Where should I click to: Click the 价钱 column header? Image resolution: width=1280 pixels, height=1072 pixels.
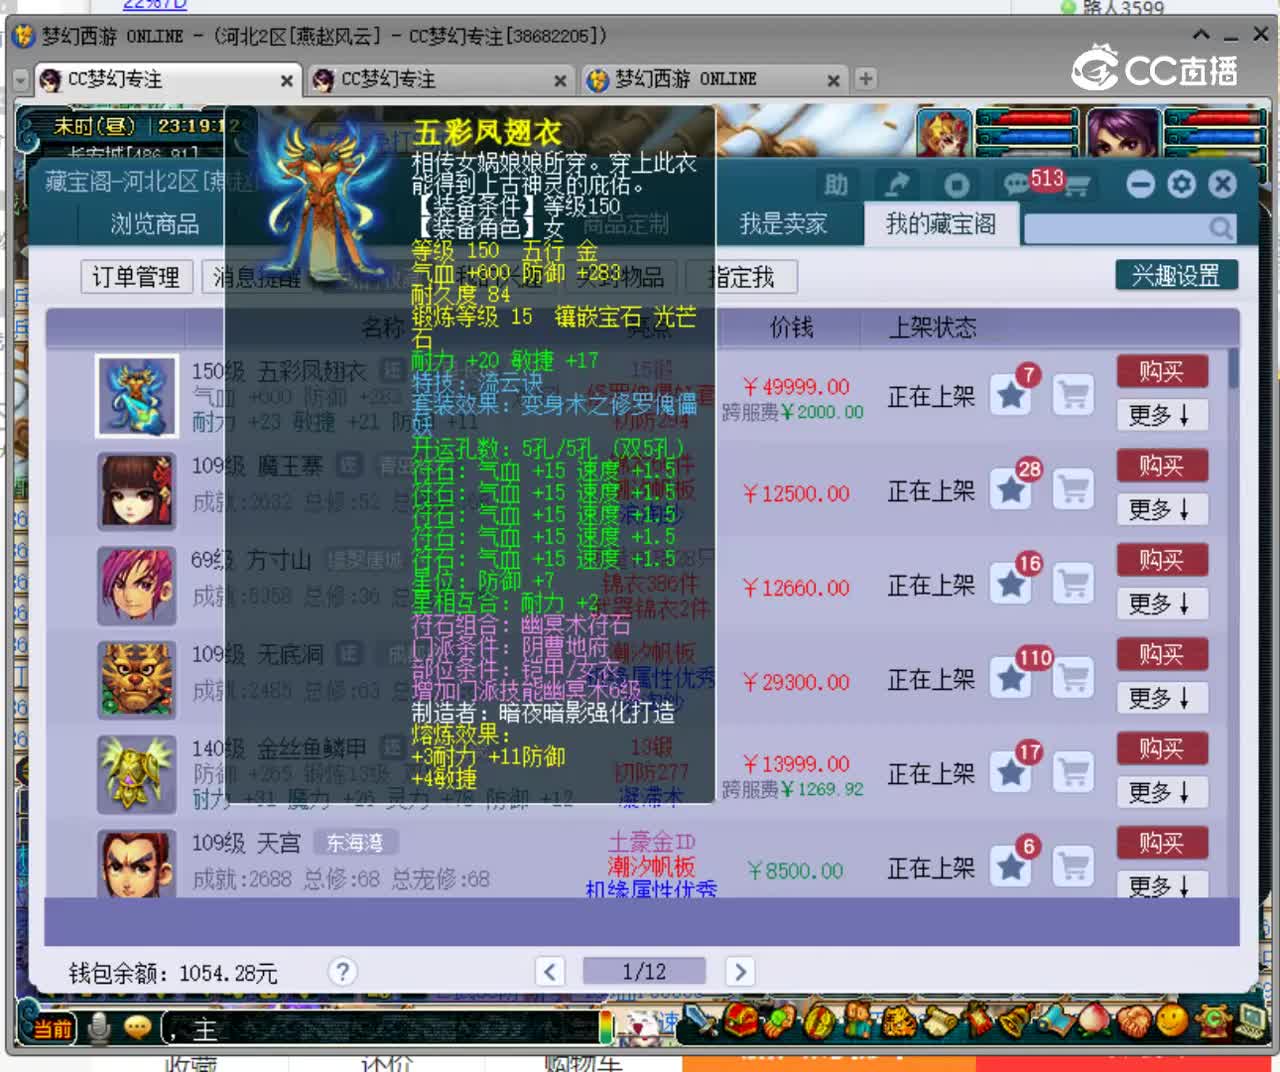tap(791, 327)
